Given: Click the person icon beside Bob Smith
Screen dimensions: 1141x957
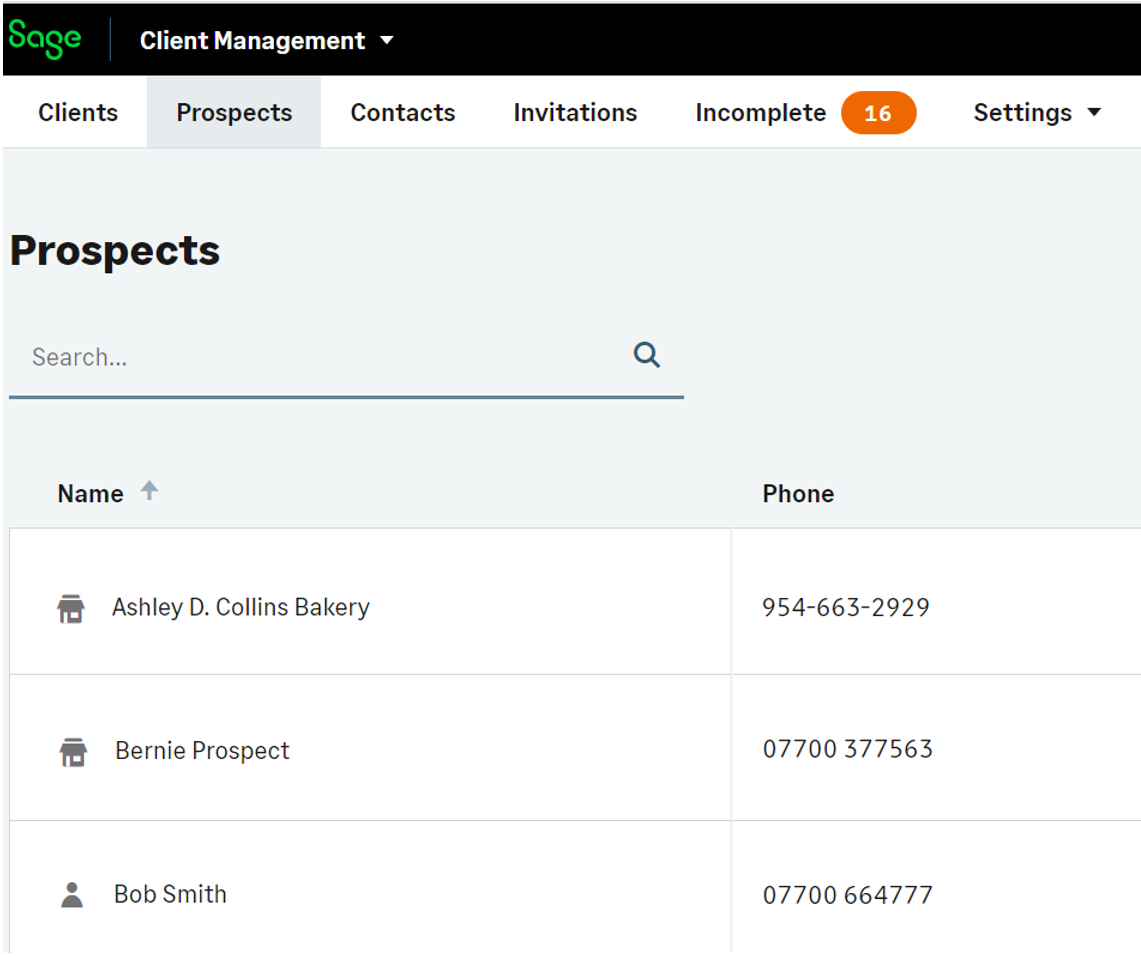Looking at the screenshot, I should (x=72, y=895).
